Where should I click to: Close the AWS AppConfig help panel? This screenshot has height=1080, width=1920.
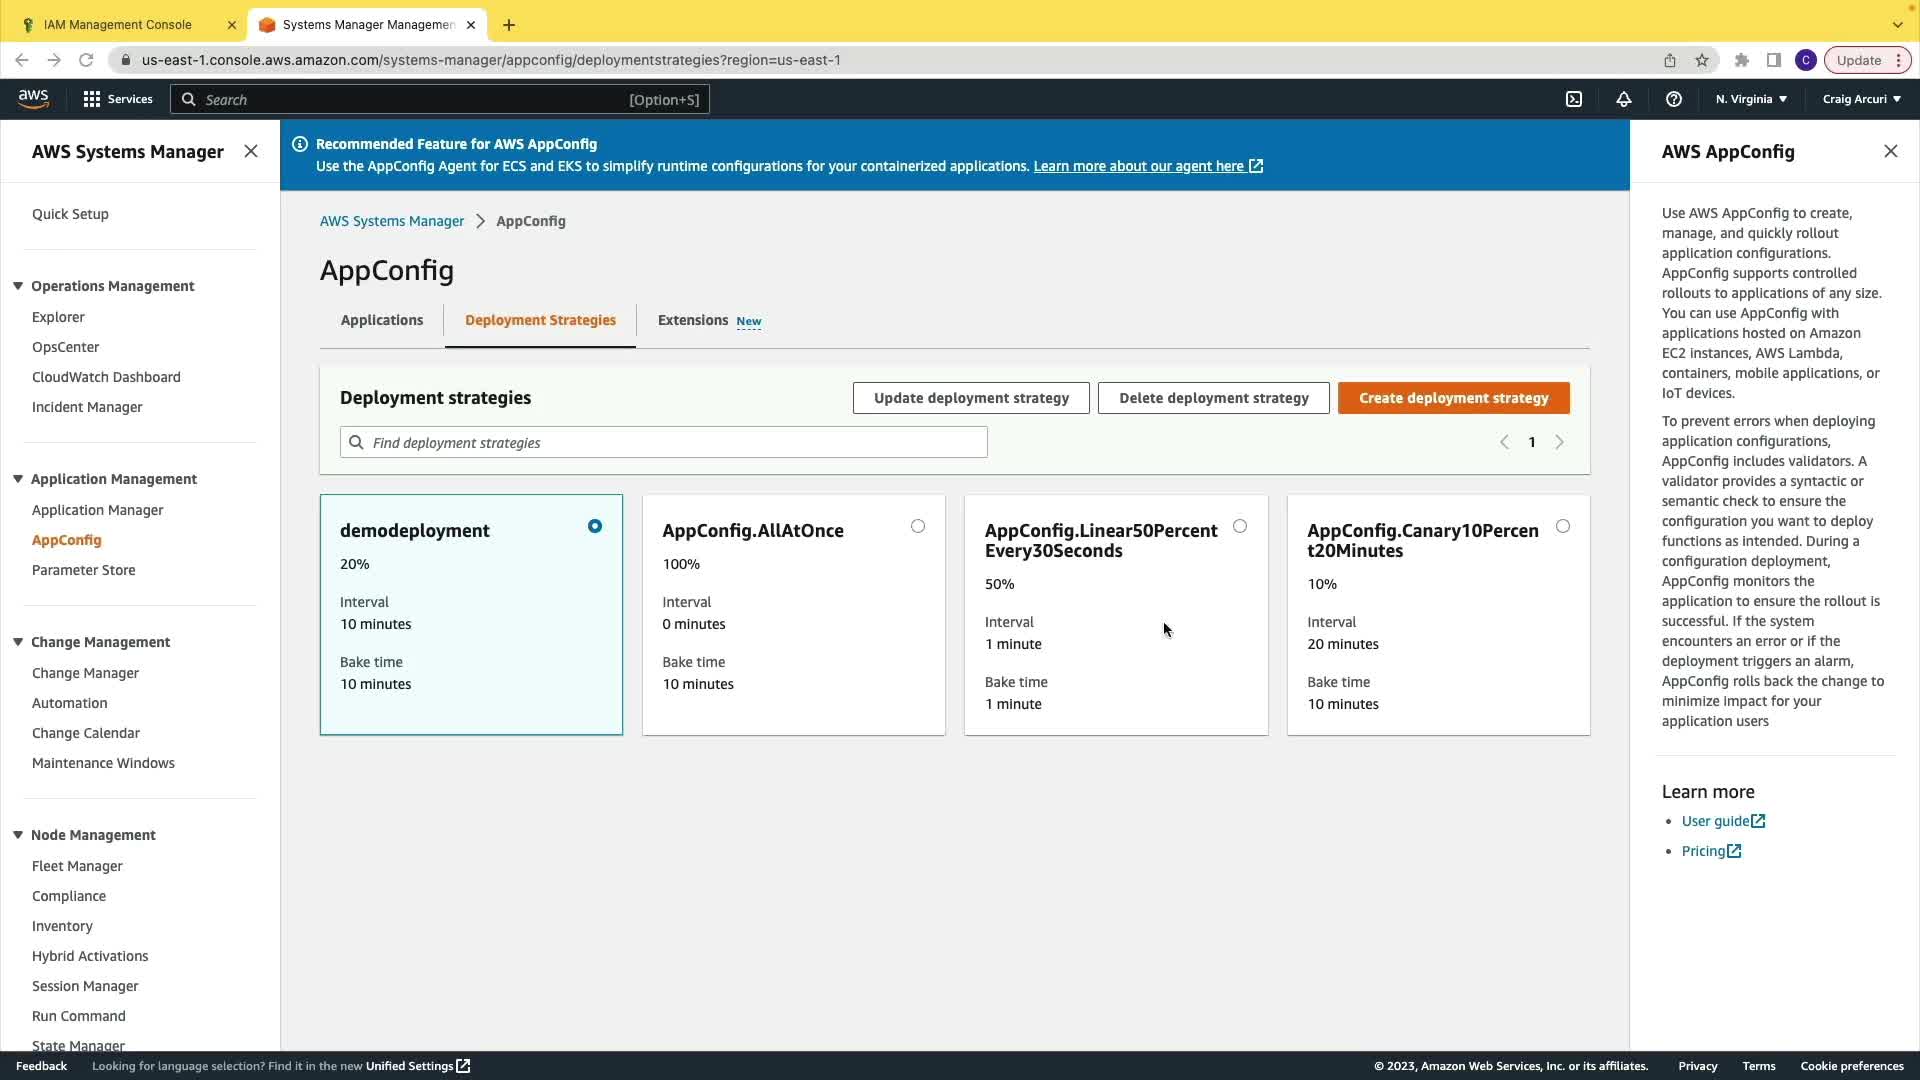pyautogui.click(x=1890, y=151)
